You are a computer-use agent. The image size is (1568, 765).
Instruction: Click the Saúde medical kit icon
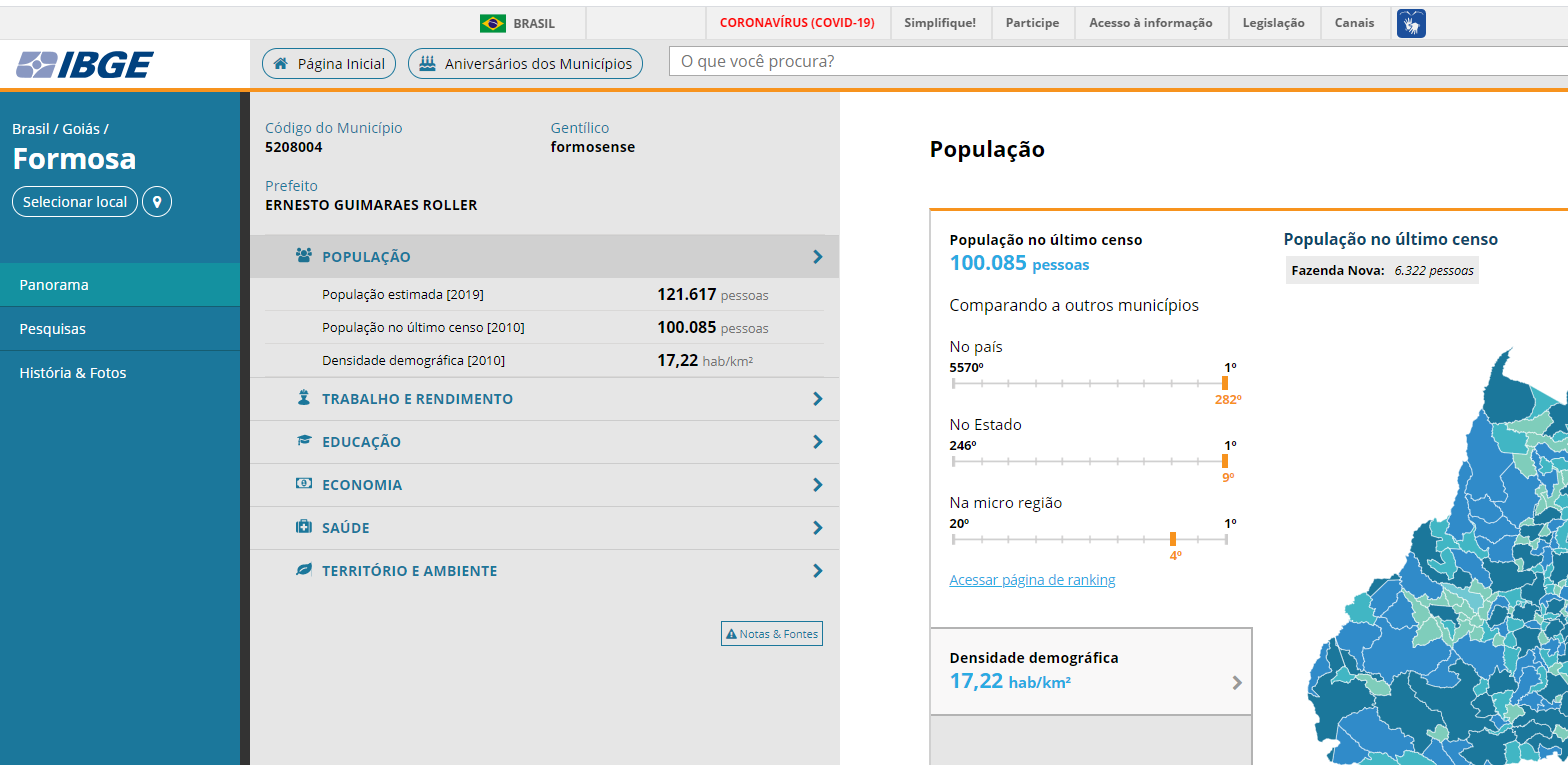304,527
